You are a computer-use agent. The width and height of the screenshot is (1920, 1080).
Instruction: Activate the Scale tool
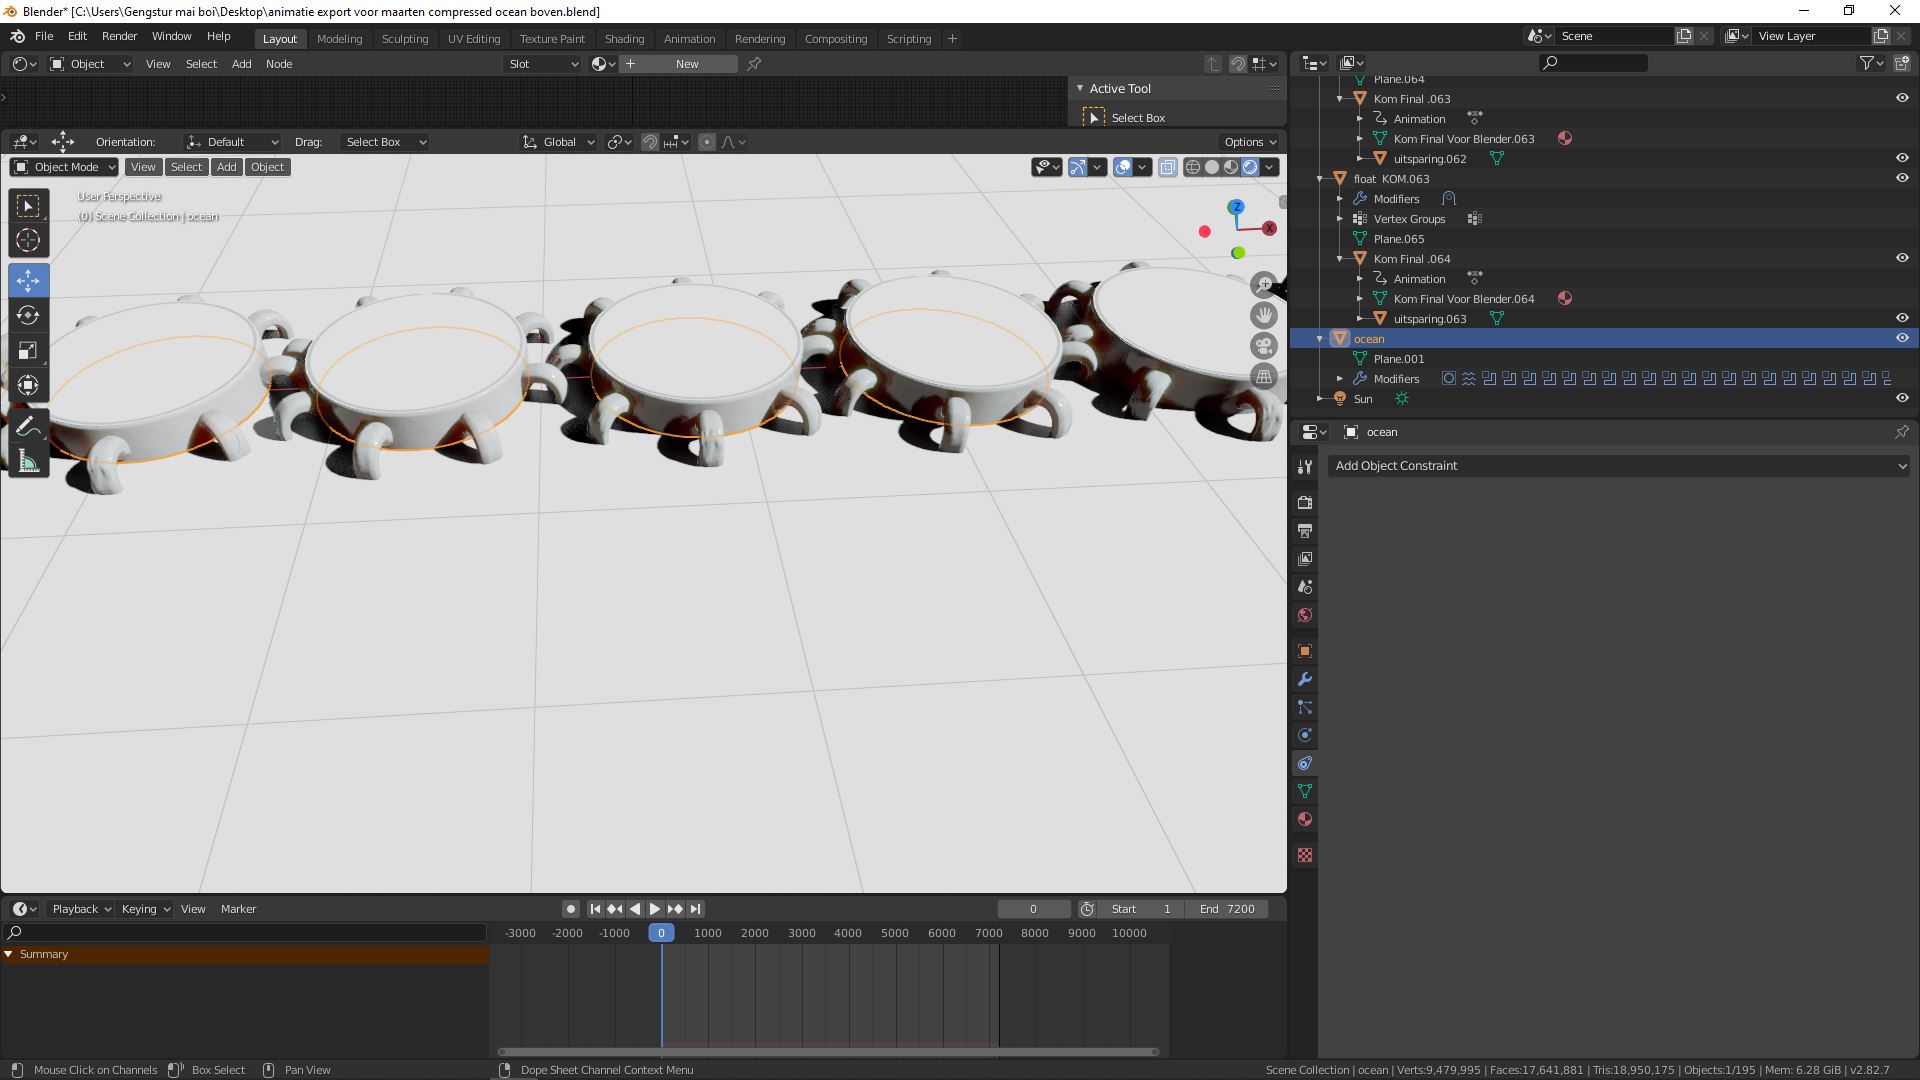(28, 350)
